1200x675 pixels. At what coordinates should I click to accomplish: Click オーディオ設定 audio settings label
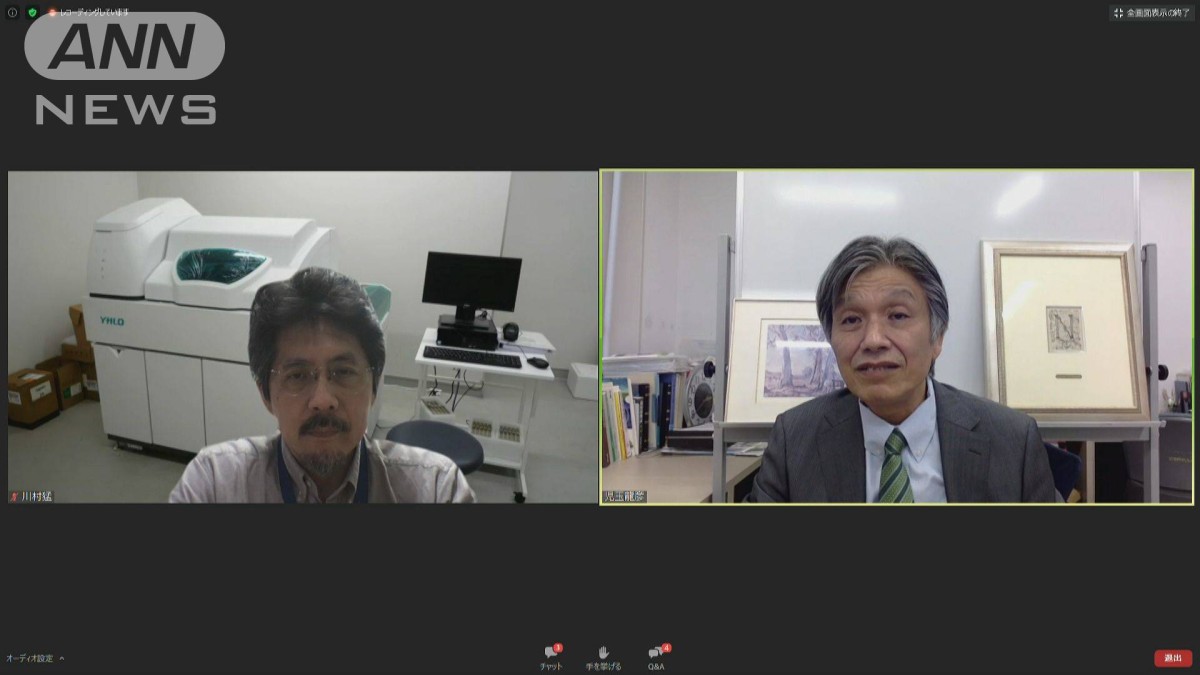(29, 658)
